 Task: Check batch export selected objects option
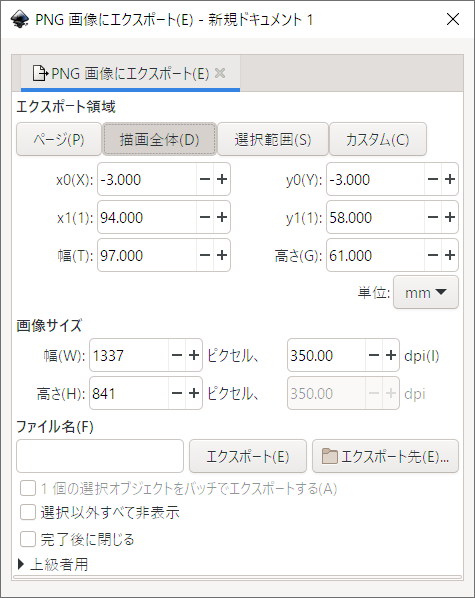pos(28,488)
